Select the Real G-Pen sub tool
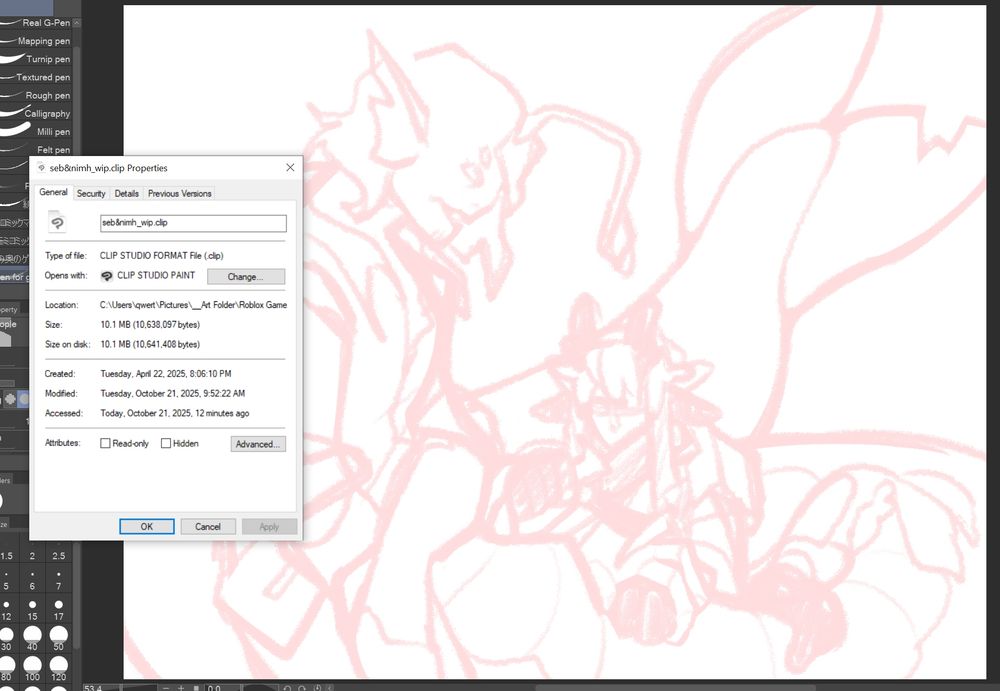1000x691 pixels. pyautogui.click(x=36, y=22)
